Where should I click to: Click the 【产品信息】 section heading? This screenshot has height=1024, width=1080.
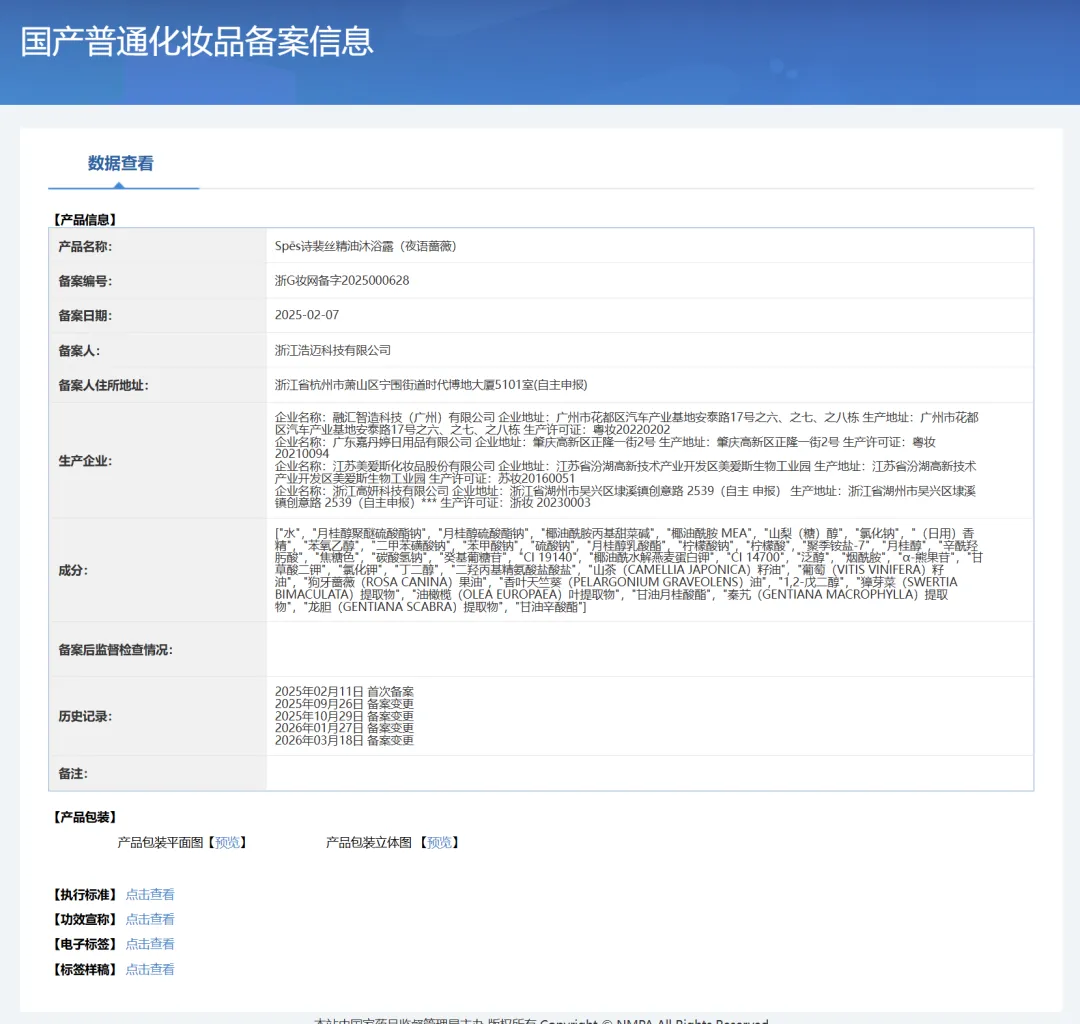coord(85,220)
